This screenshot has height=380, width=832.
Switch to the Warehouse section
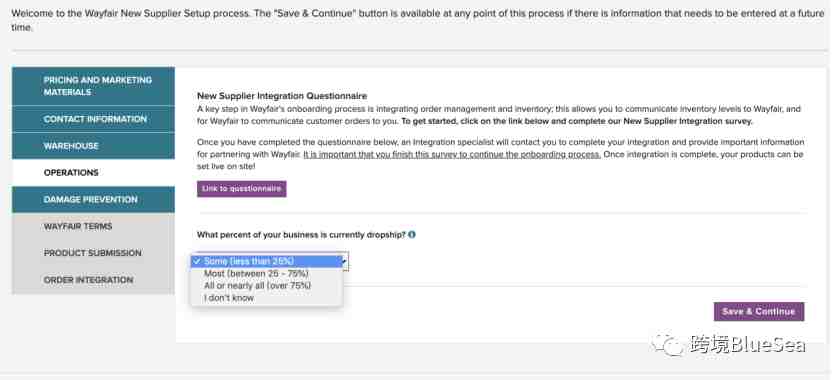pyautogui.click(x=93, y=146)
